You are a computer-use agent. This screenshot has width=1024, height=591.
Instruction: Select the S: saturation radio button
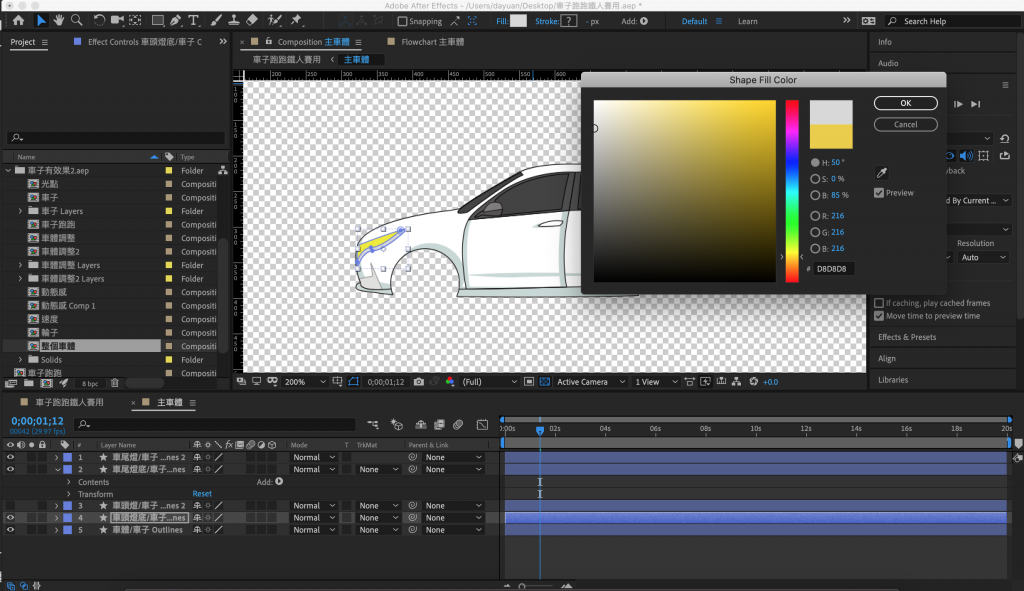point(815,179)
